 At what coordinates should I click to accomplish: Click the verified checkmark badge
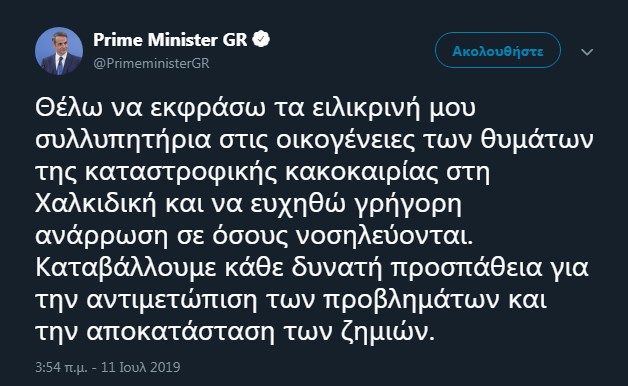pyautogui.click(x=261, y=39)
